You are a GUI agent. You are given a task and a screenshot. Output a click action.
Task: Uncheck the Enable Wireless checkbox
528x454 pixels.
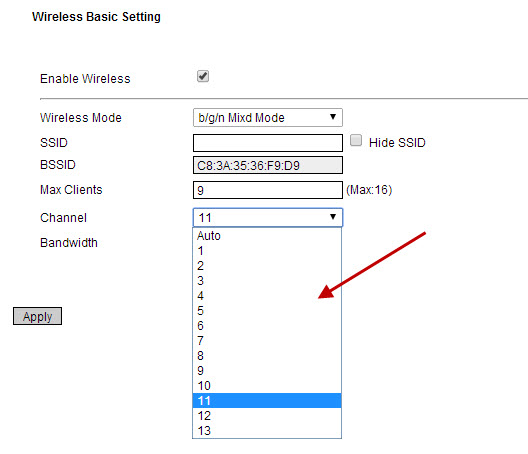(x=203, y=76)
